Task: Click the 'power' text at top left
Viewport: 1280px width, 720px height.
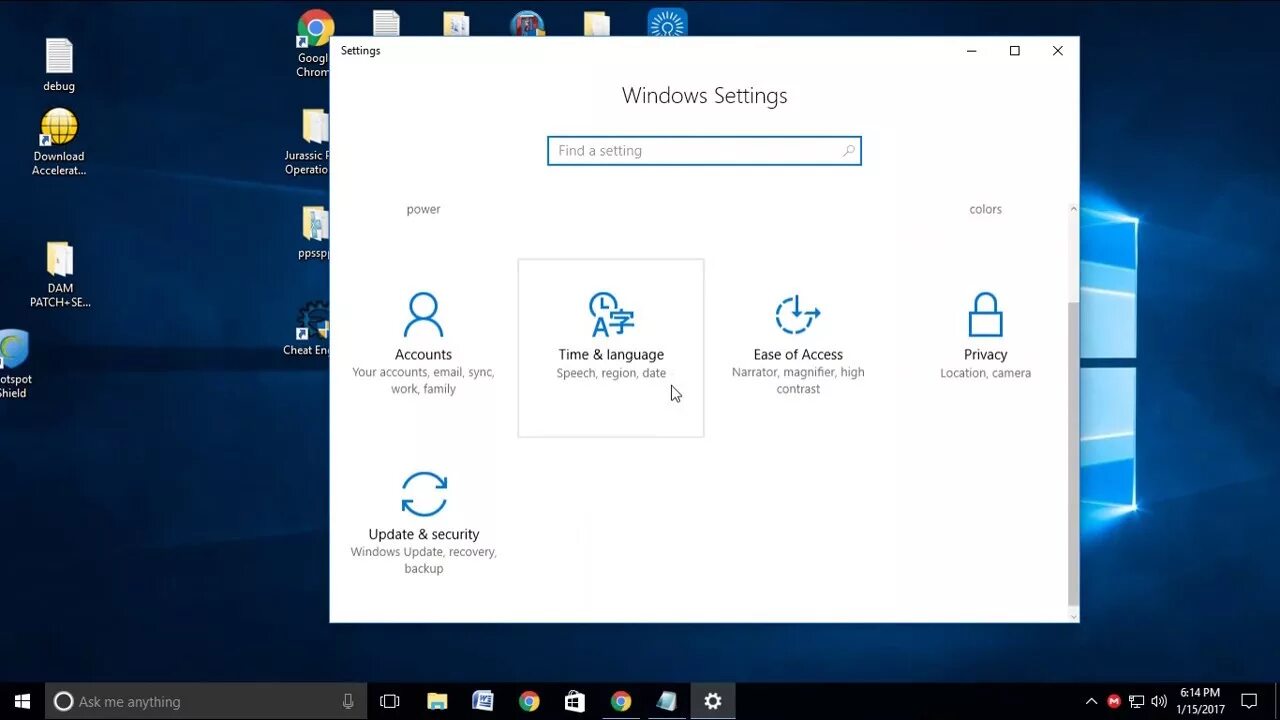Action: 423,209
